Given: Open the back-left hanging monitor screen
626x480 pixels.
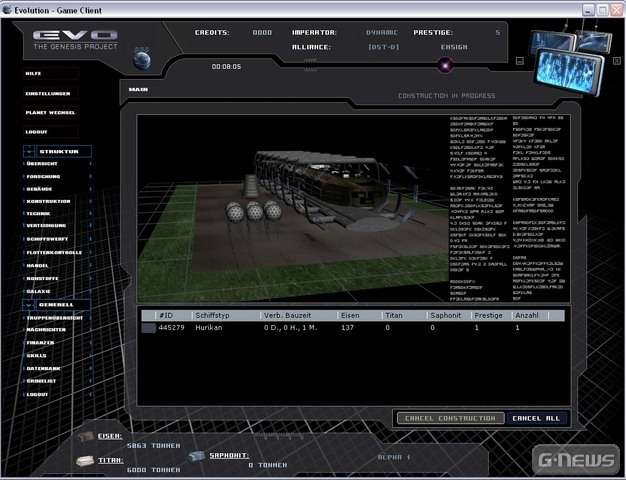Looking at the screenshot, I should pyautogui.click(x=551, y=43).
